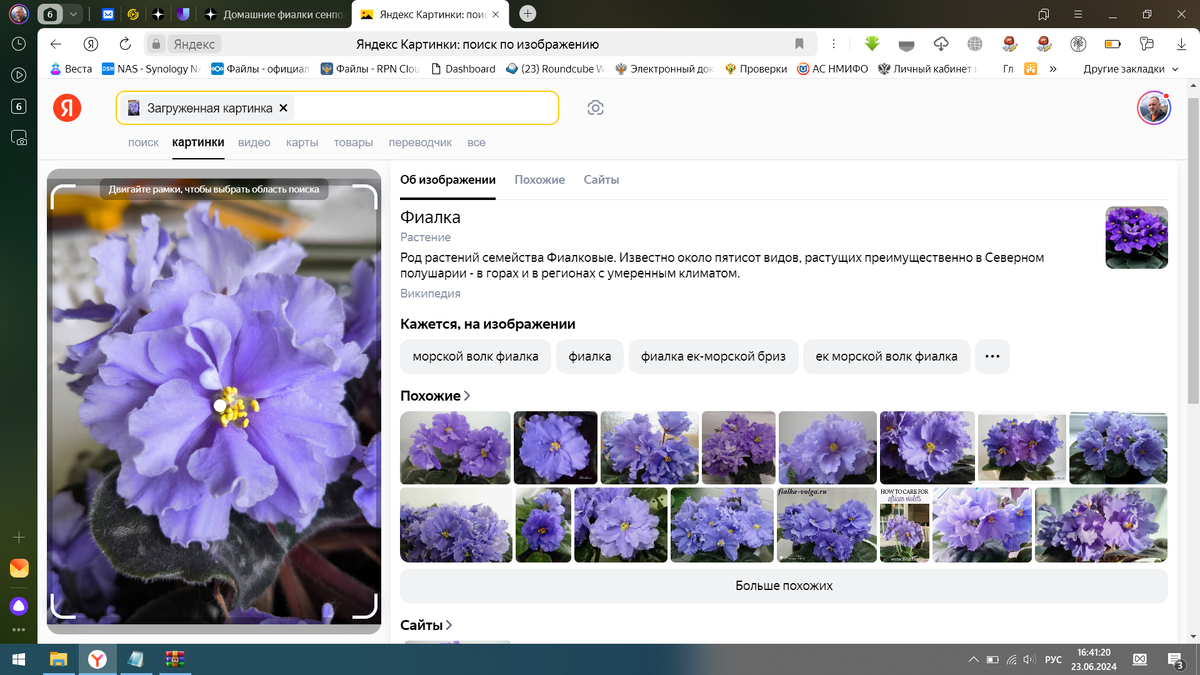Open the first similar violet thumbnail
Viewport: 1200px width, 675px height.
[x=454, y=447]
